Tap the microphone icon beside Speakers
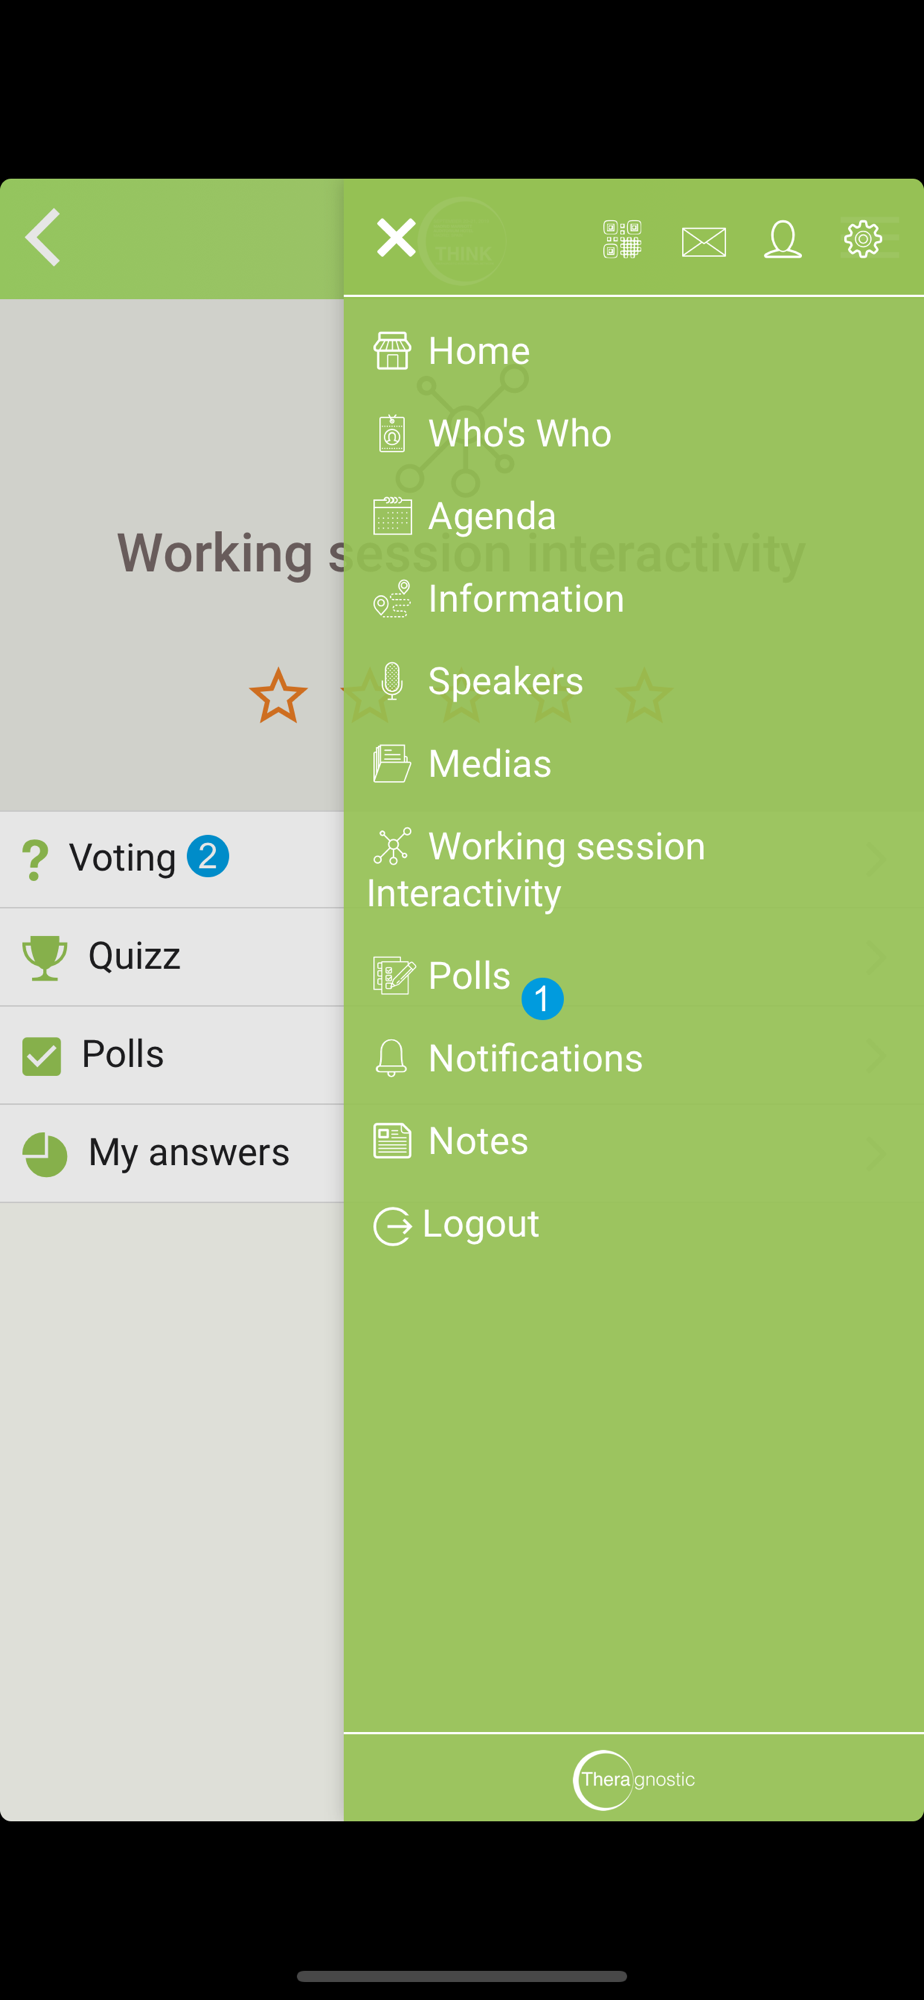The height and width of the screenshot is (2000, 924). pos(392,681)
